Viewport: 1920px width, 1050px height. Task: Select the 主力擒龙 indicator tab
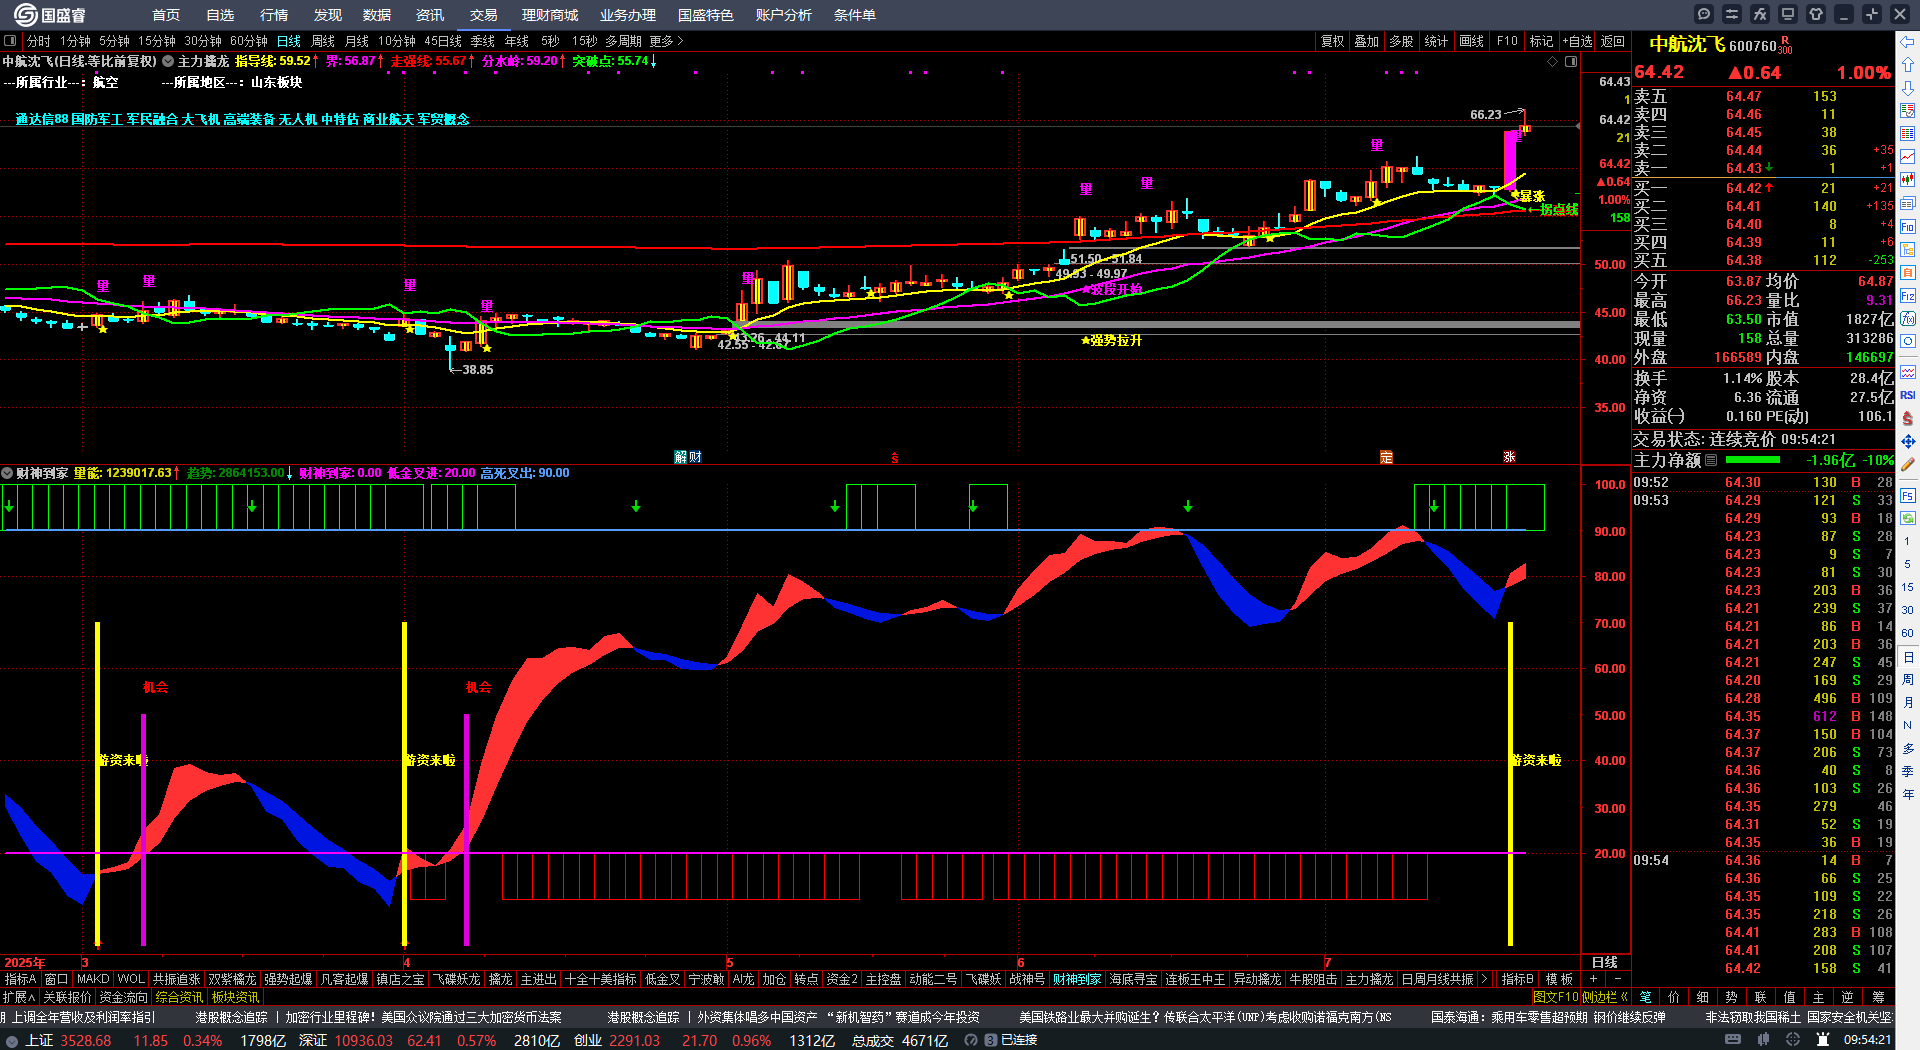(x=1369, y=979)
